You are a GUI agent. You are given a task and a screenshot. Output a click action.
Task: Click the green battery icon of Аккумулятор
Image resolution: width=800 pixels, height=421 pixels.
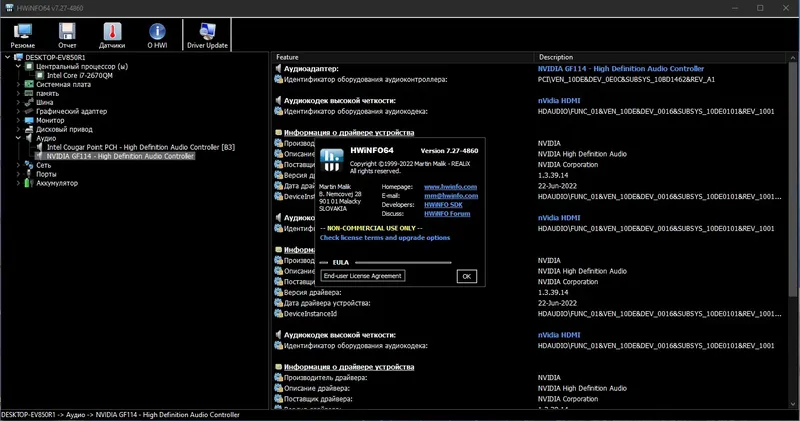click(x=28, y=183)
